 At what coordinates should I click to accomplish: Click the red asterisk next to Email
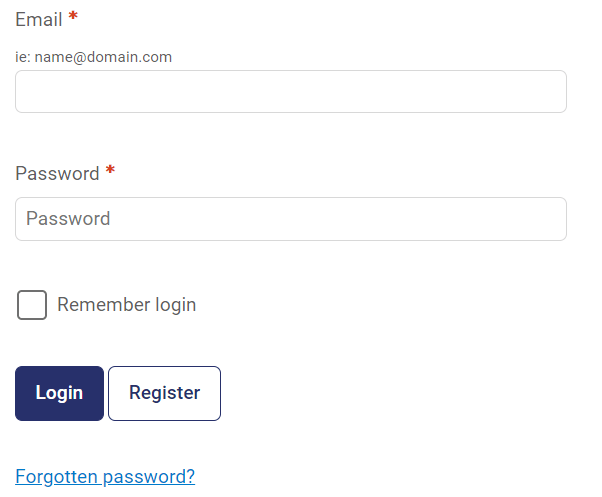point(73,17)
